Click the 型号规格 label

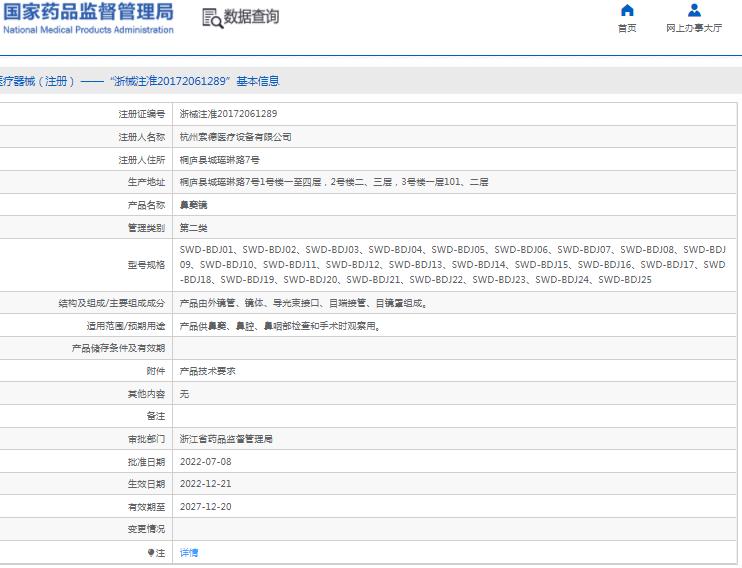pos(146,265)
